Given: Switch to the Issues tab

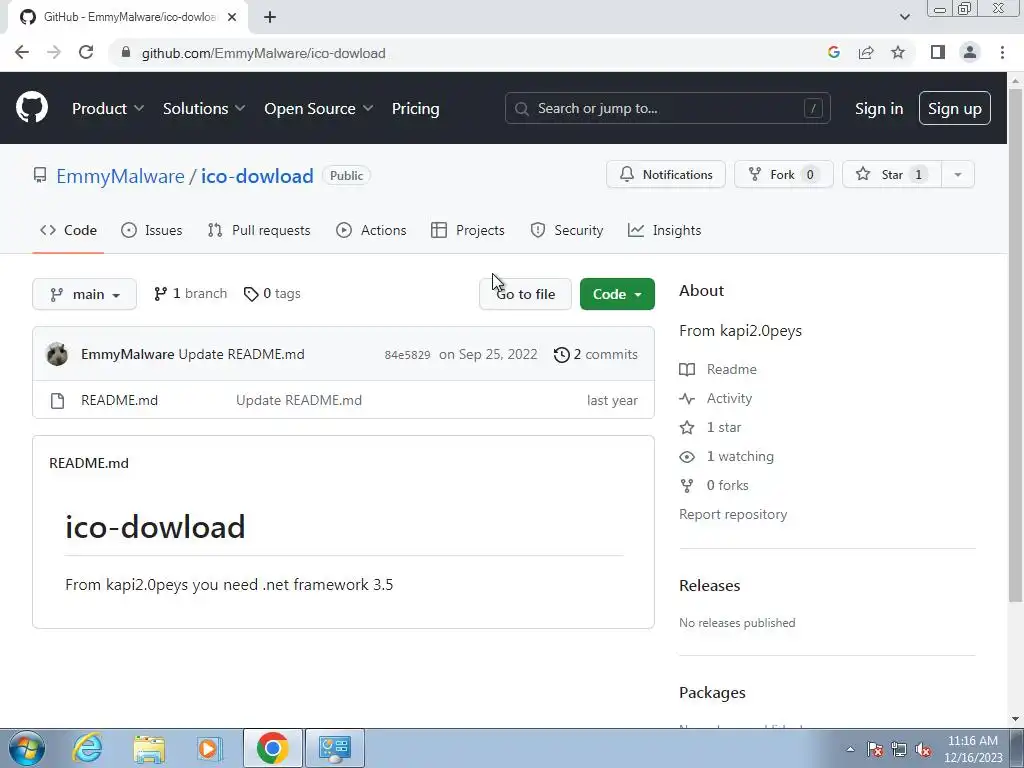Looking at the screenshot, I should (x=152, y=230).
